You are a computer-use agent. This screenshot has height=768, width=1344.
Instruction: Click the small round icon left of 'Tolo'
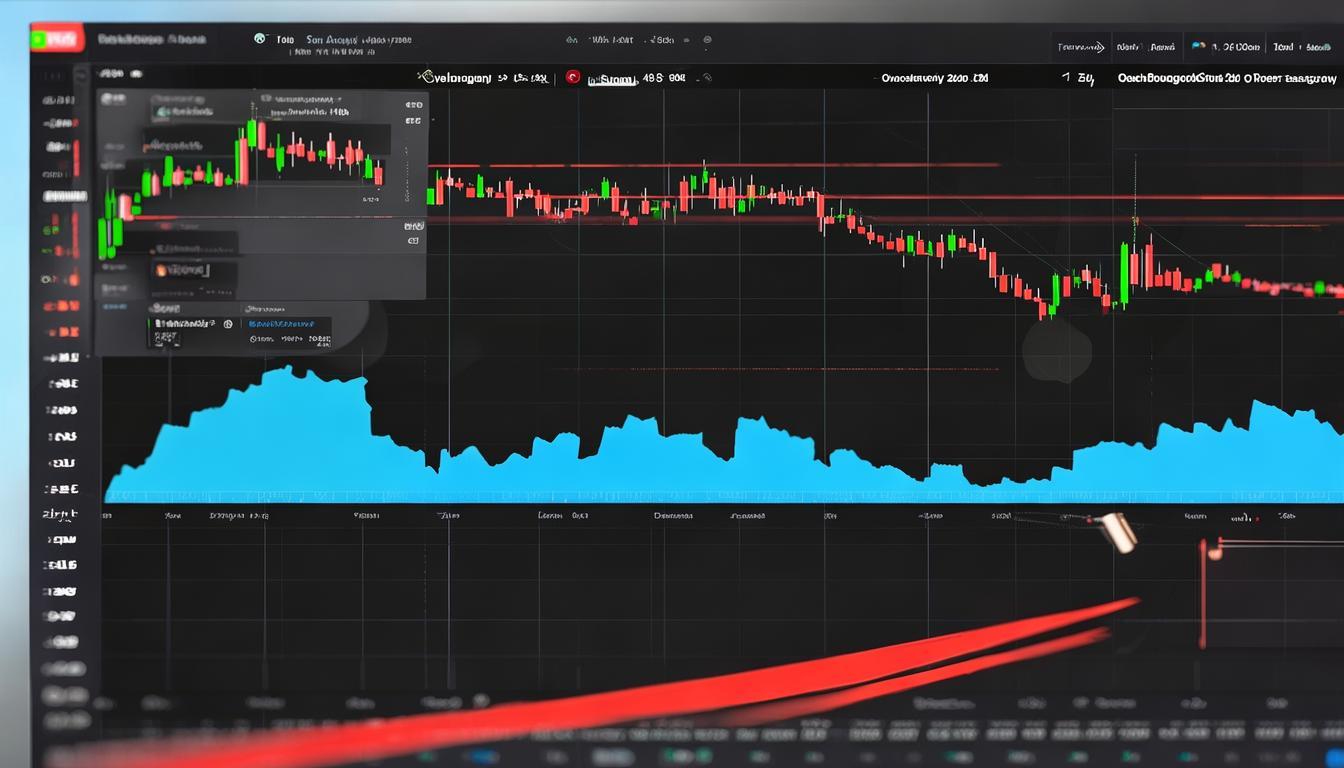260,40
